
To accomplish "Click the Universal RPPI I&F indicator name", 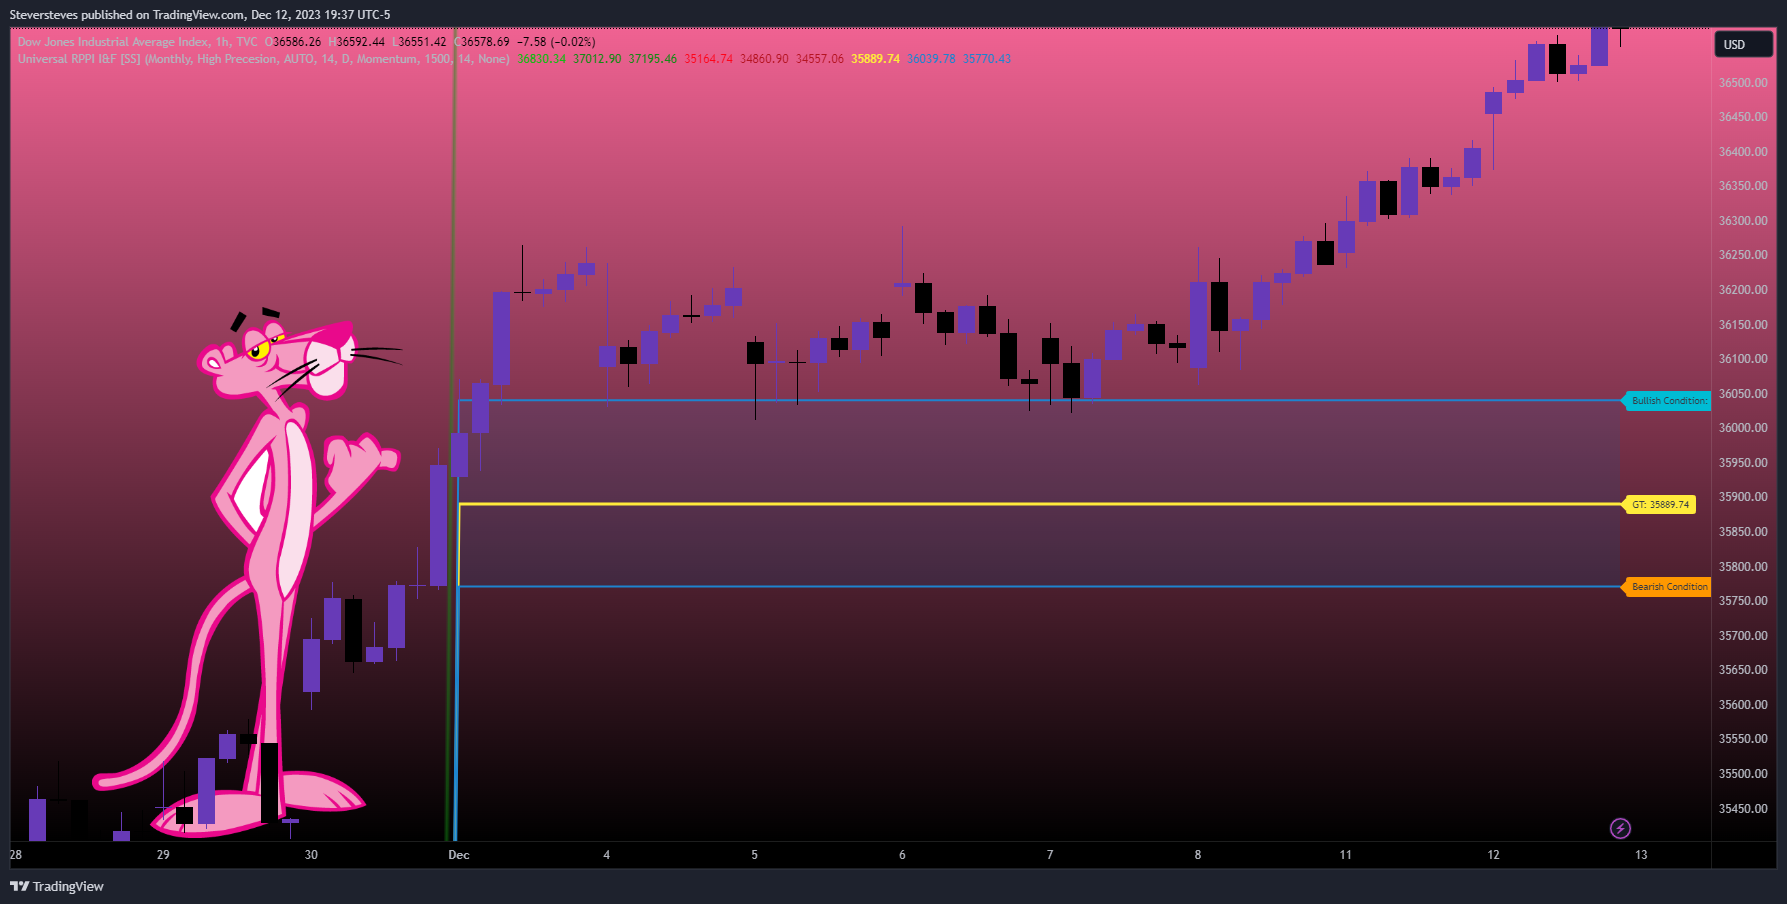I will [264, 59].
